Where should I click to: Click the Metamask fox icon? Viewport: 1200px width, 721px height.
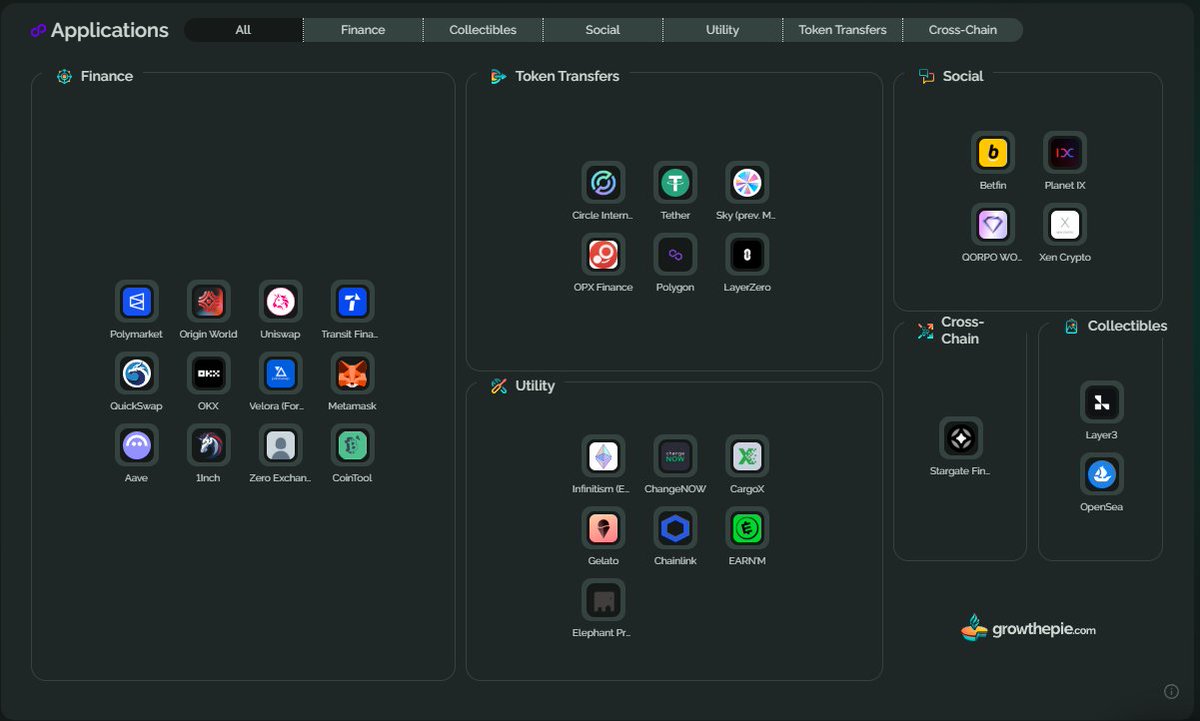point(353,373)
